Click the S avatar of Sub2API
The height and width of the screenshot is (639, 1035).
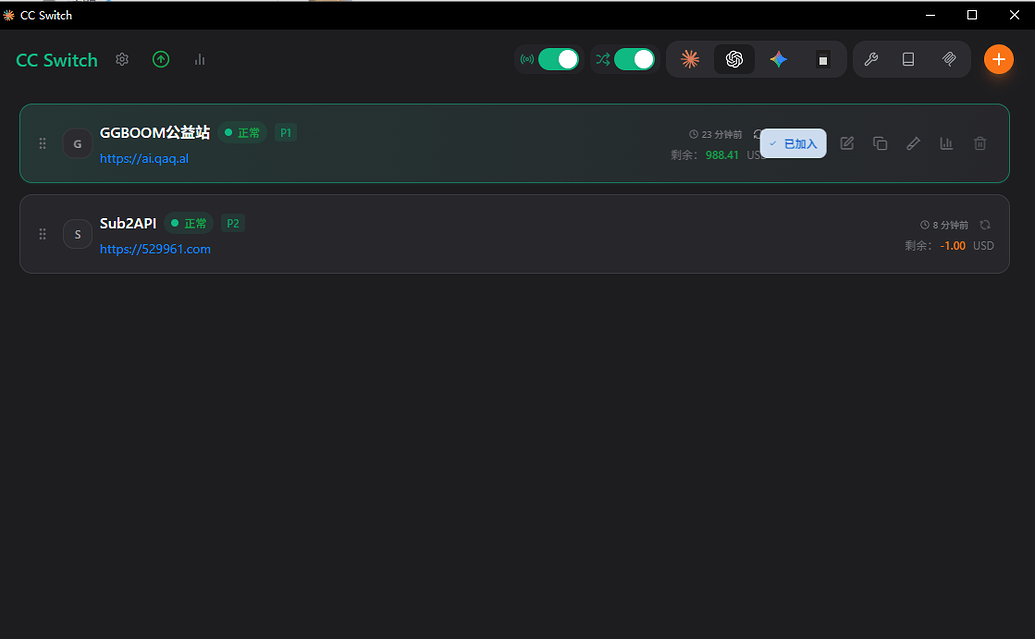[x=77, y=234]
